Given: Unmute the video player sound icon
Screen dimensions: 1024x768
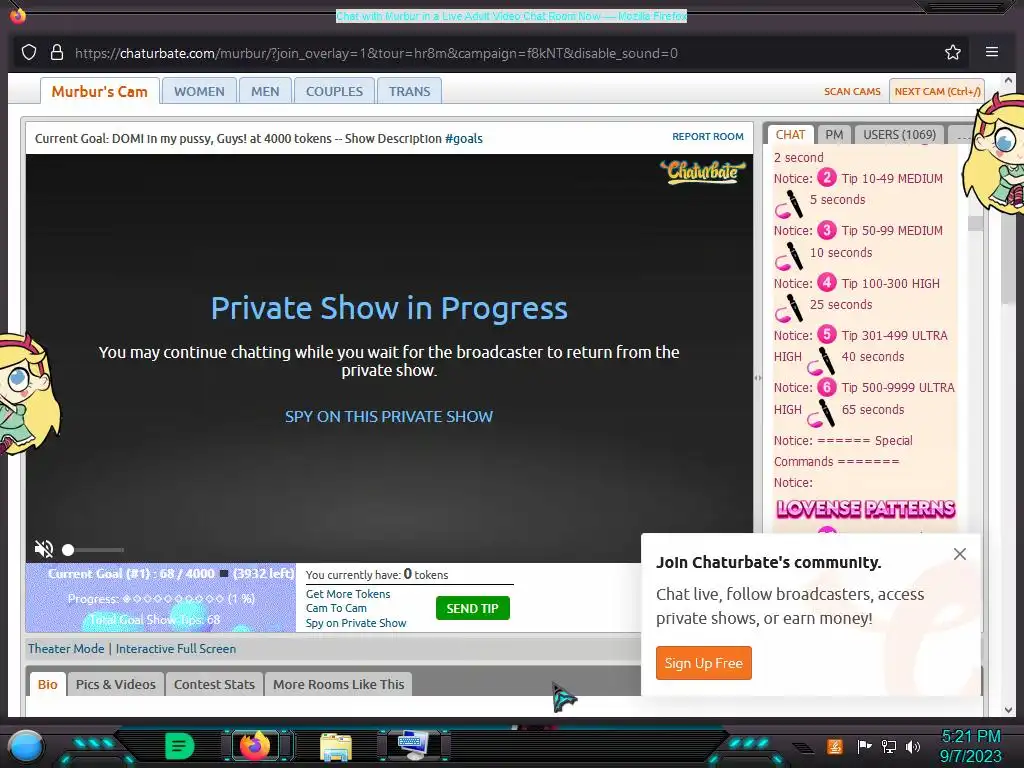Looking at the screenshot, I should (44, 549).
